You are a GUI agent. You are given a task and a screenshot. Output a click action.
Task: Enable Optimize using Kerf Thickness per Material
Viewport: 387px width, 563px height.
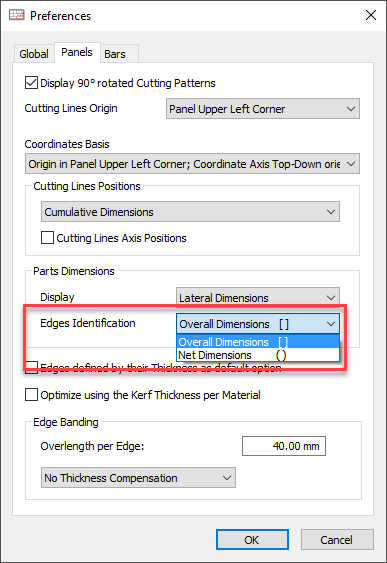[31, 395]
